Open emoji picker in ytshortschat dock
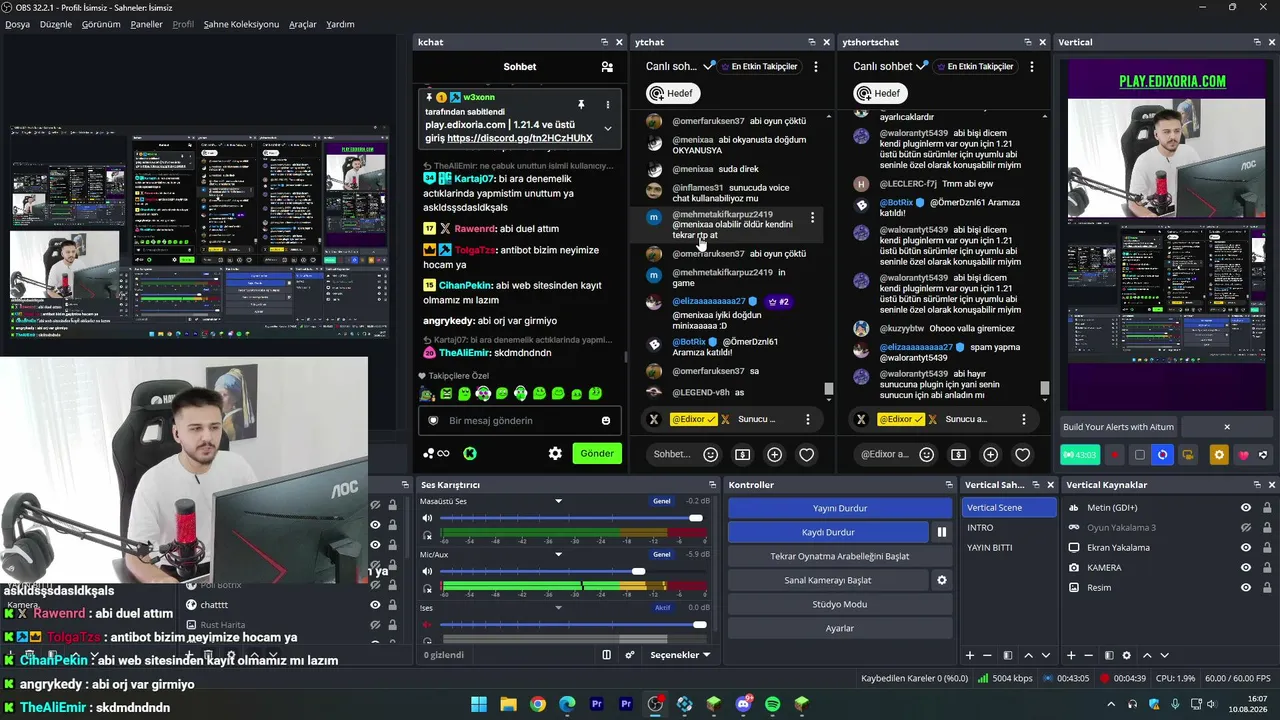The width and height of the screenshot is (1280, 720). (x=927, y=454)
